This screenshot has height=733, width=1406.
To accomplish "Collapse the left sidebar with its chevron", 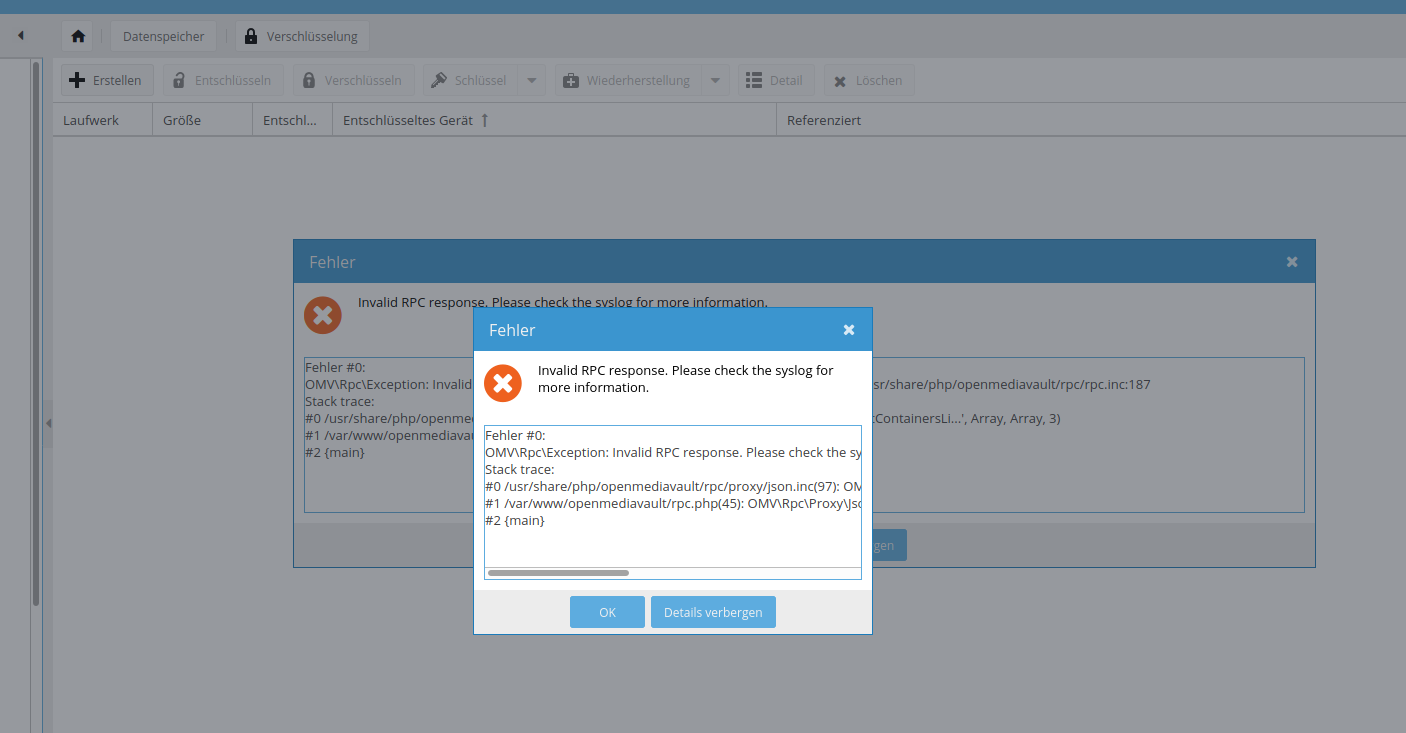I will 49,422.
